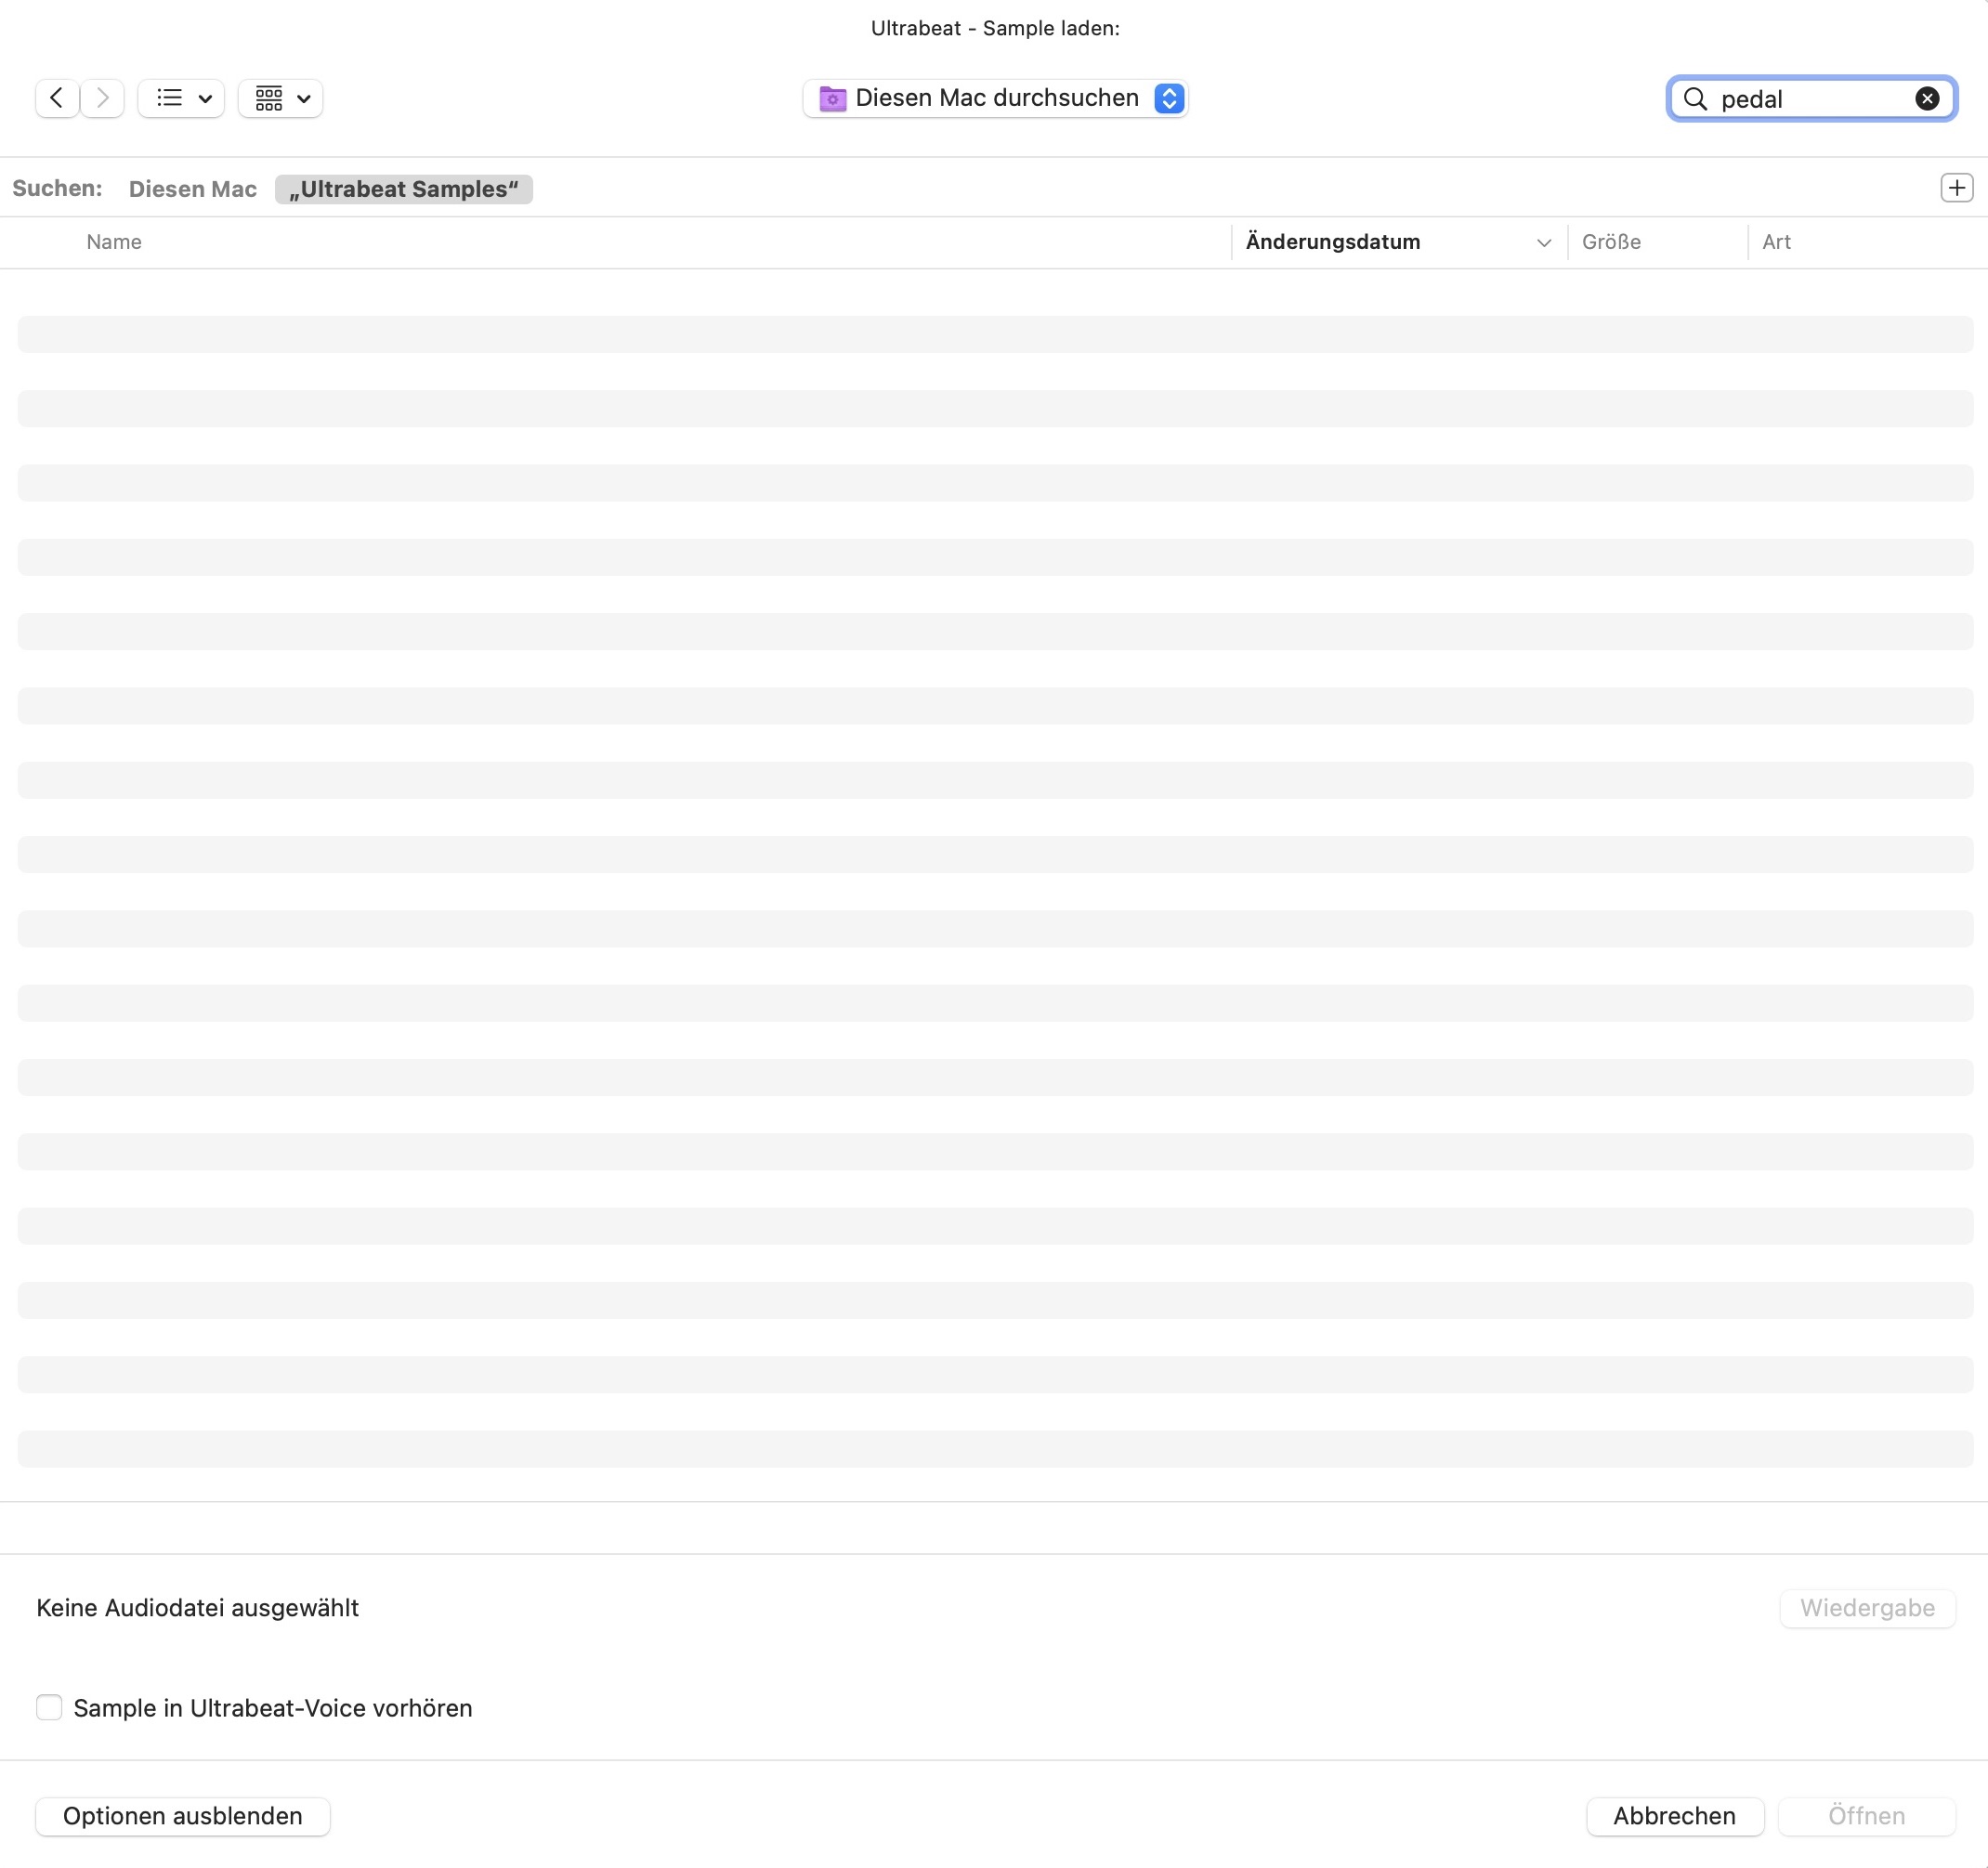Open the 'Diesen Mac durchsuchen' location popup
The height and width of the screenshot is (1868, 1988).
[995, 98]
